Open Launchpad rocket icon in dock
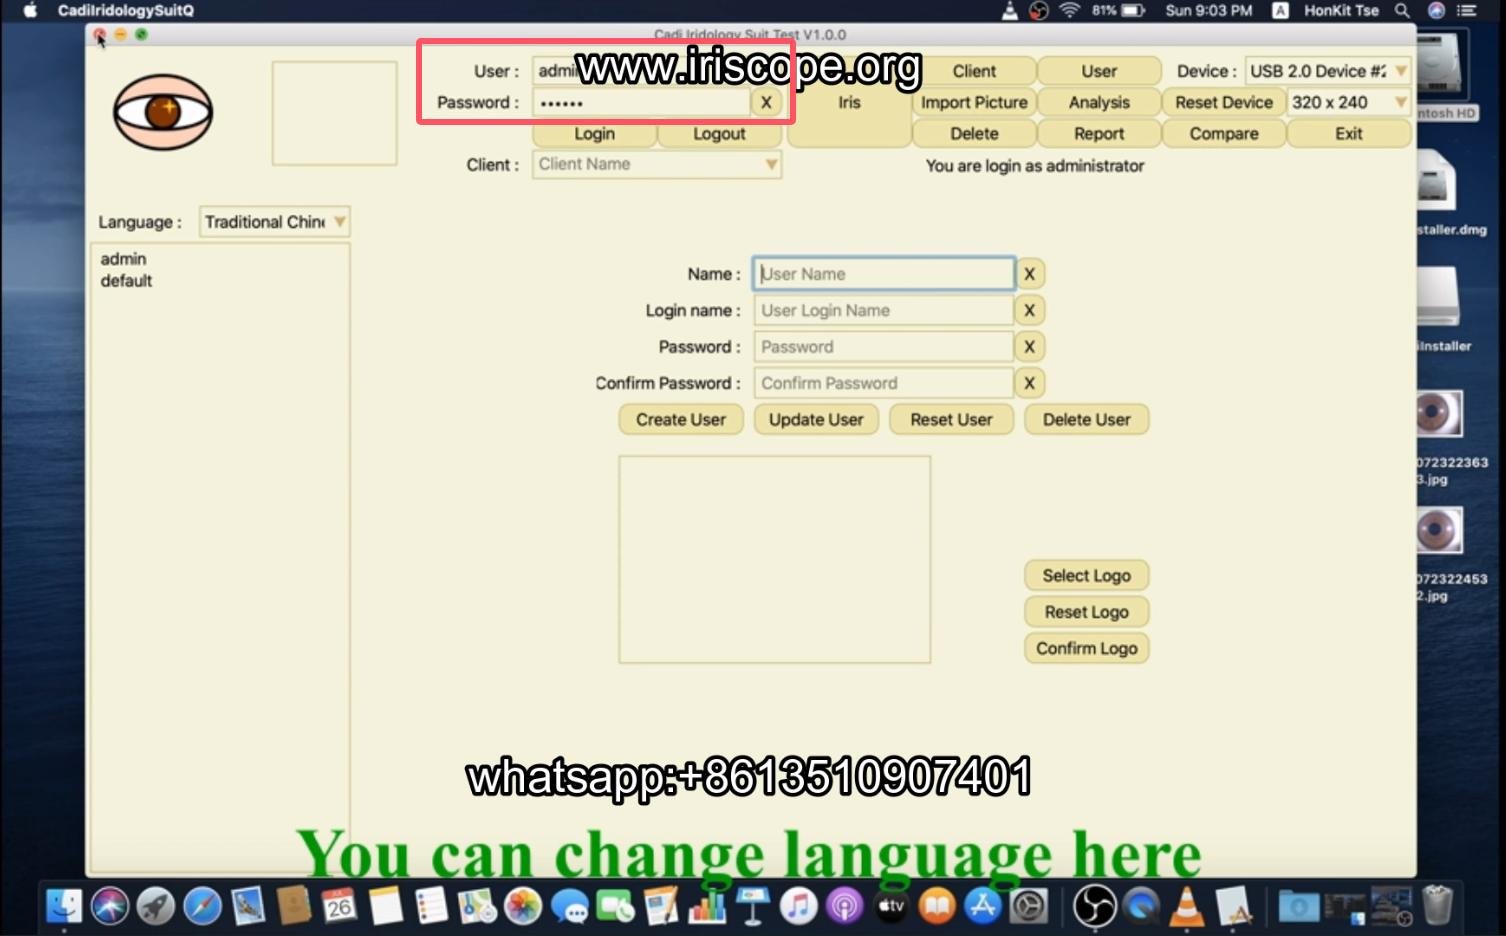1506x936 pixels. point(156,906)
